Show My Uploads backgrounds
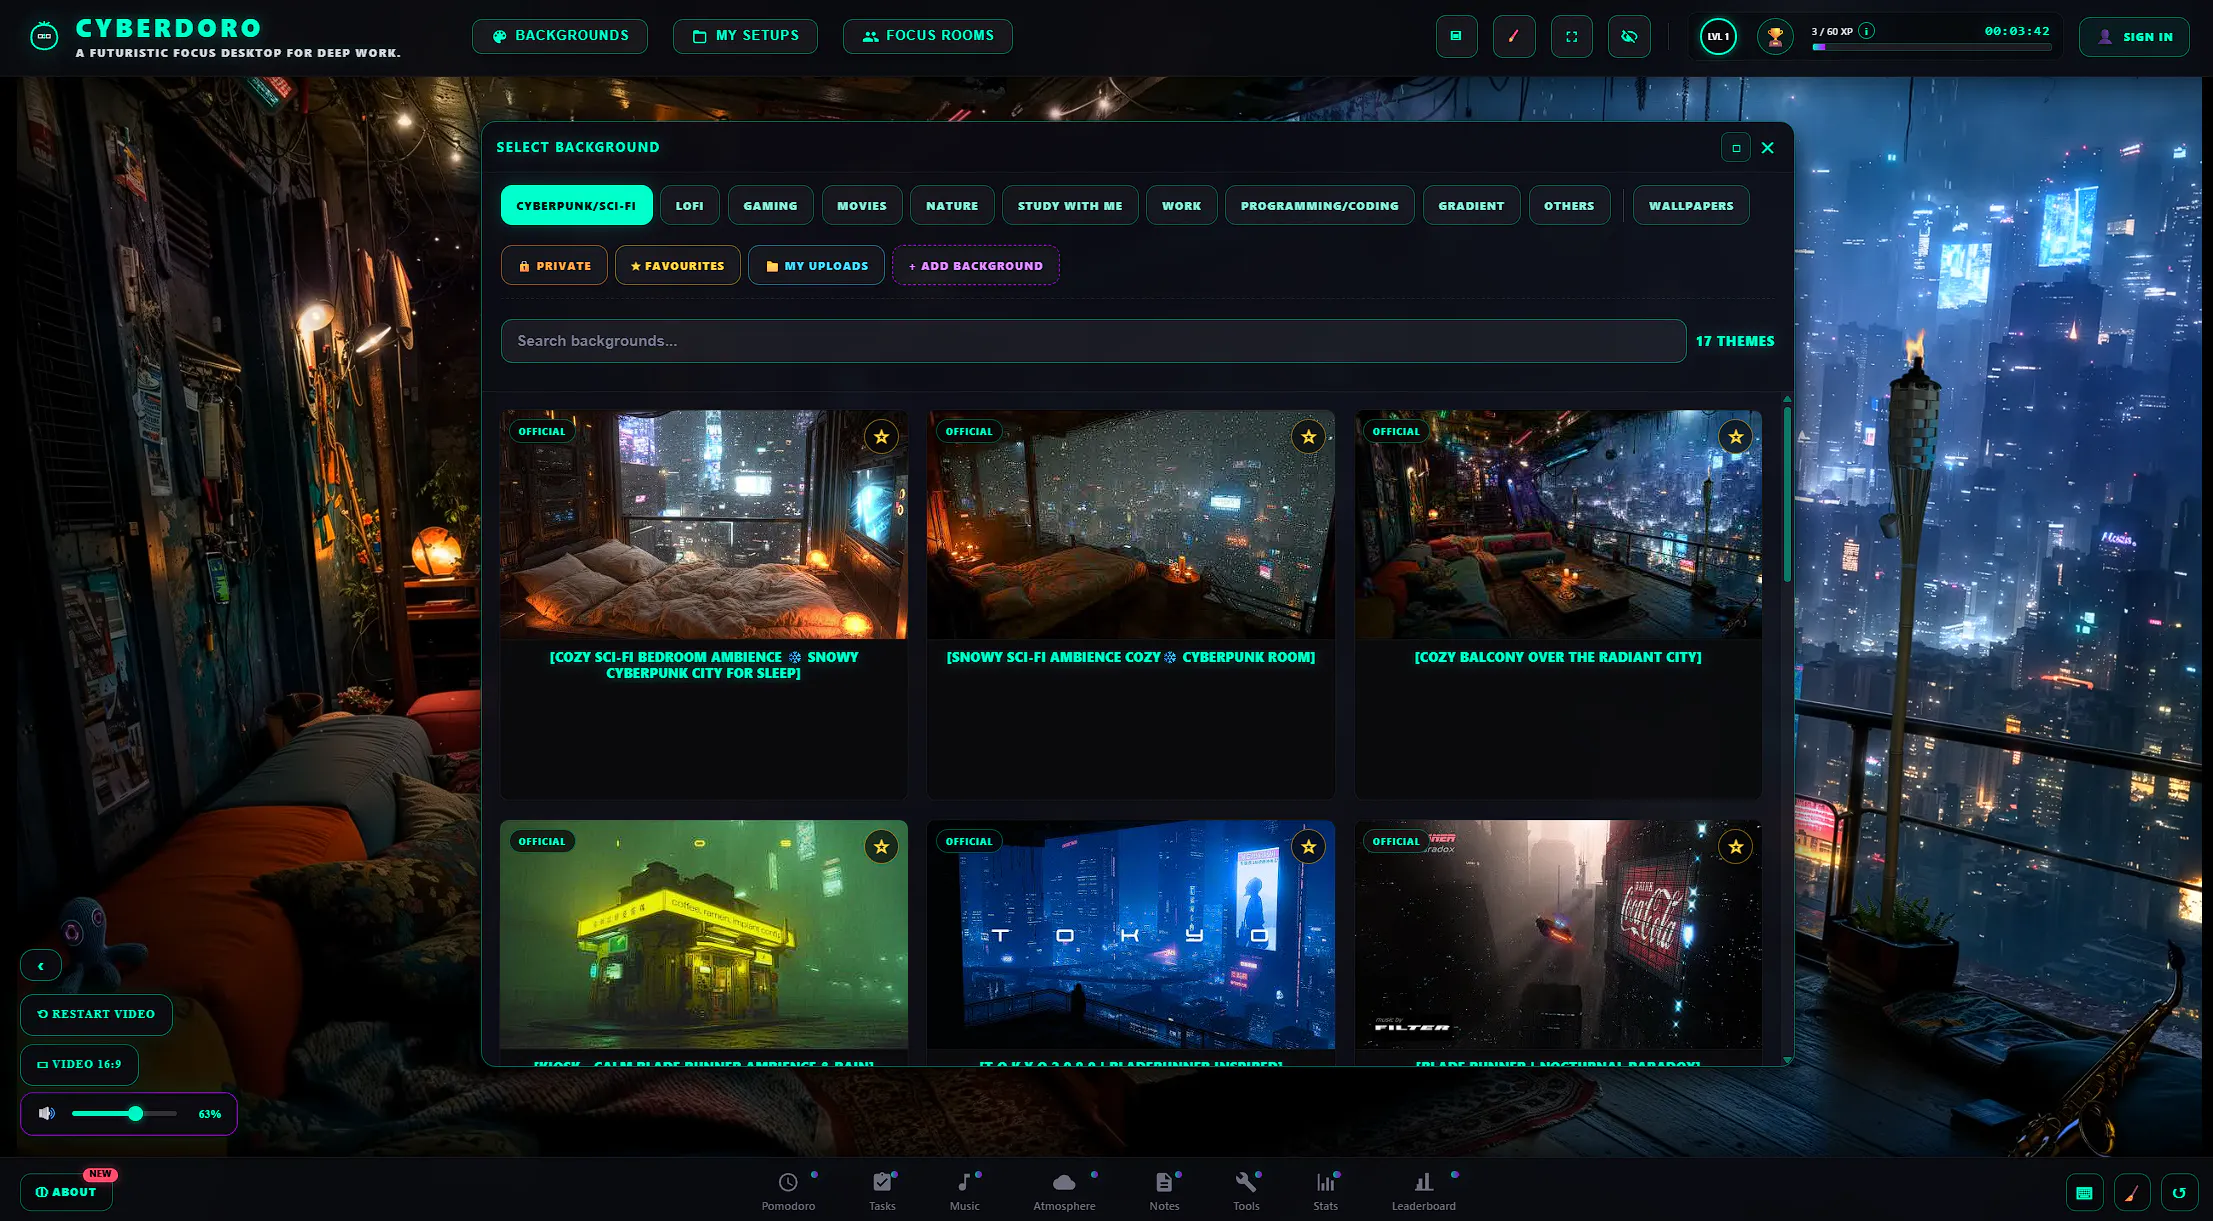Viewport: 2213px width, 1221px height. click(816, 265)
